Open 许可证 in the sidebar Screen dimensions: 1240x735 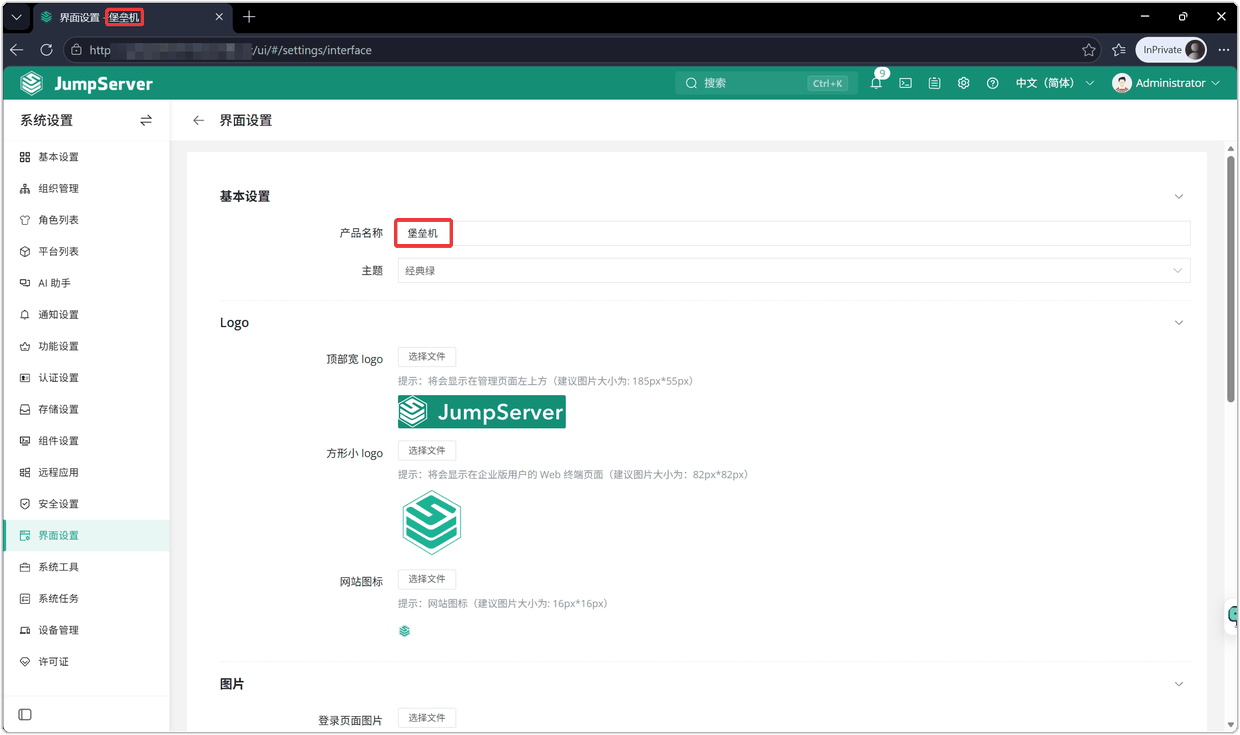[x=86, y=662]
